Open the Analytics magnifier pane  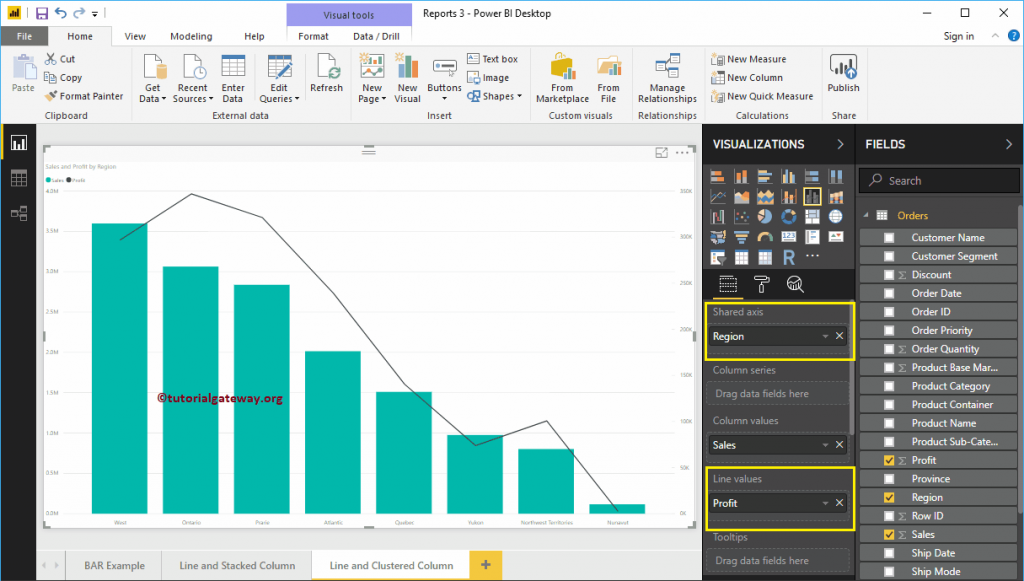[794, 284]
